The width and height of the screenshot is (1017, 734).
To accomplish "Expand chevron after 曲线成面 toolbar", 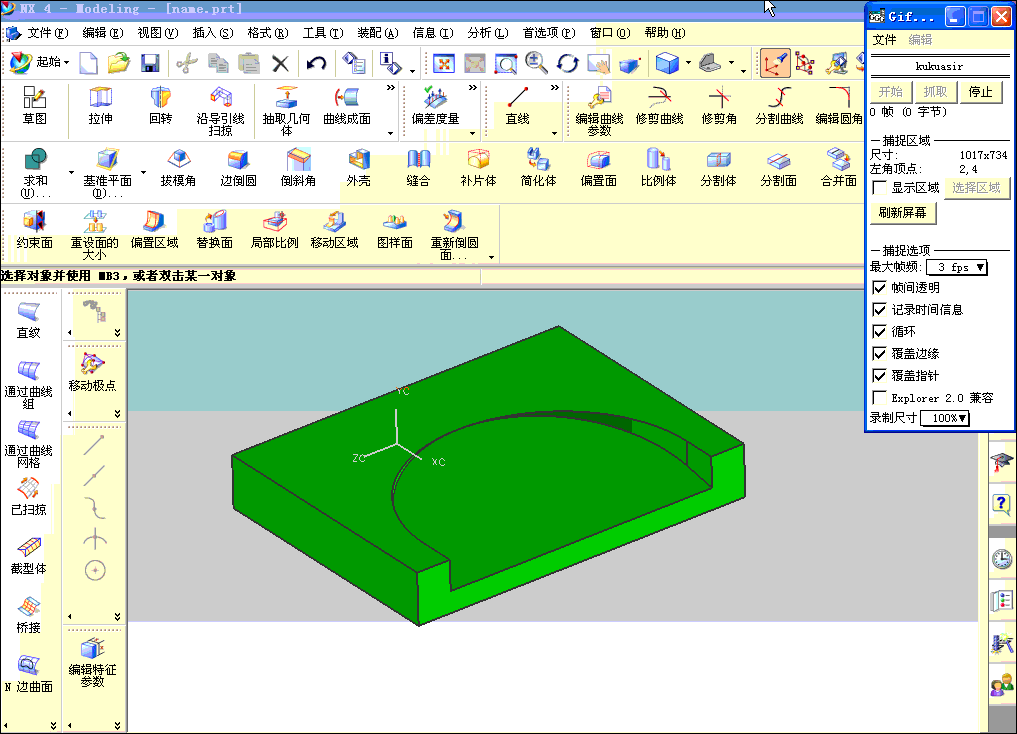I will point(390,88).
